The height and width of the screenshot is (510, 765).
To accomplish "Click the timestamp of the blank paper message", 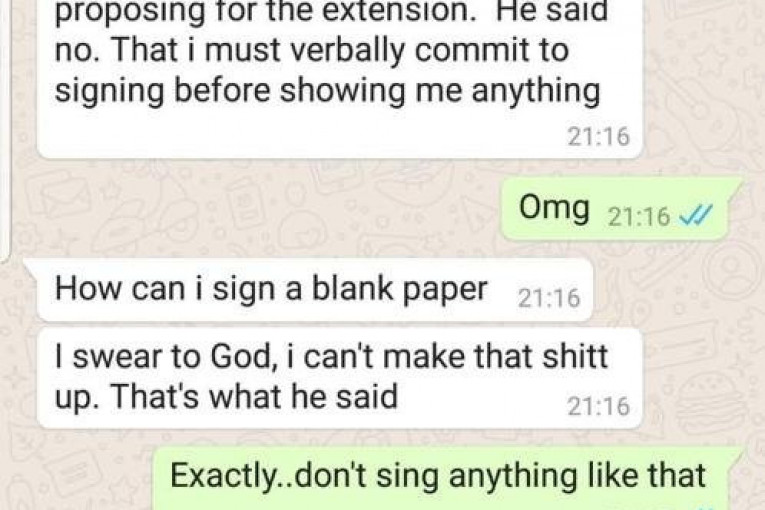I will 549,298.
